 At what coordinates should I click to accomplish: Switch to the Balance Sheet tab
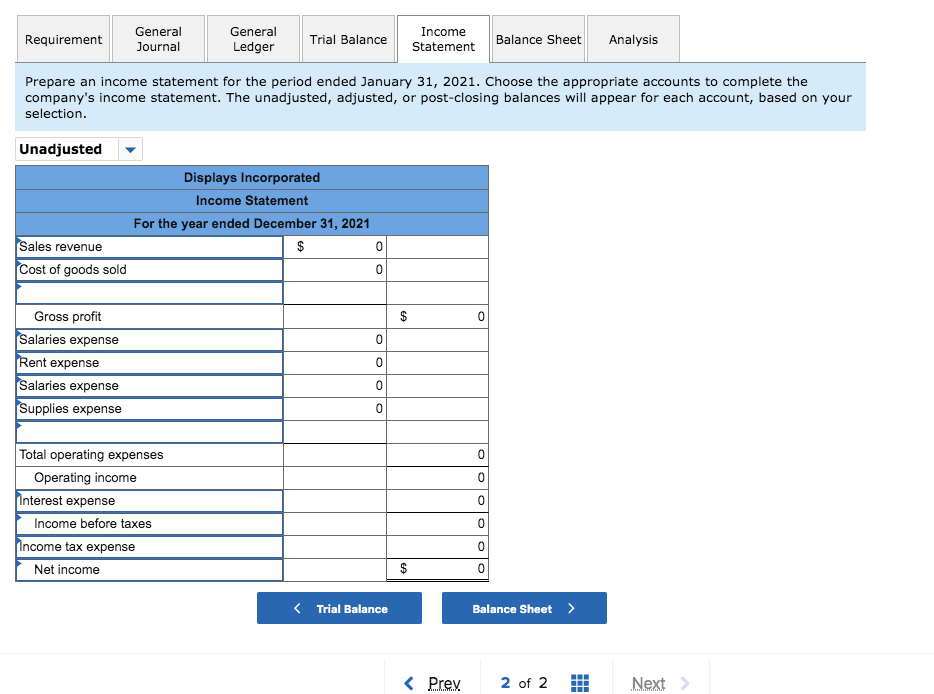[x=538, y=39]
